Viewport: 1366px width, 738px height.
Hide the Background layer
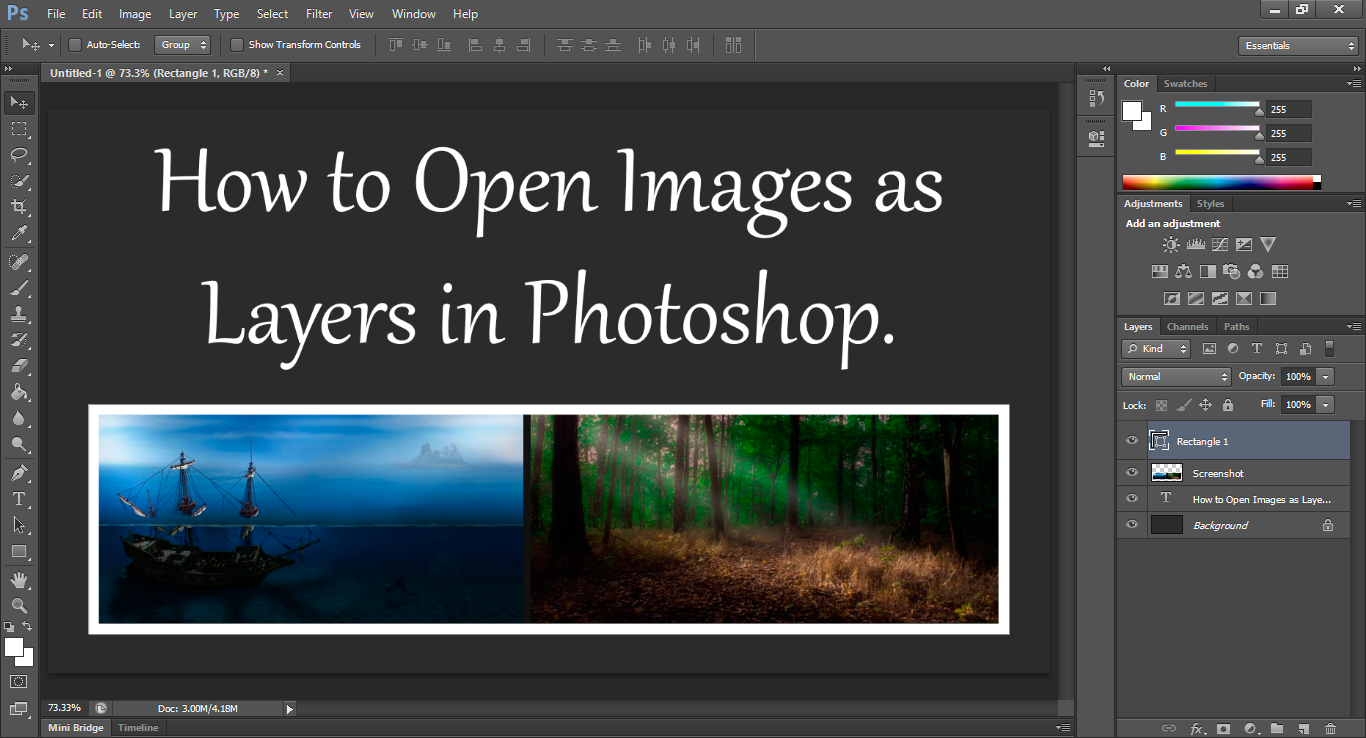pyautogui.click(x=1132, y=524)
